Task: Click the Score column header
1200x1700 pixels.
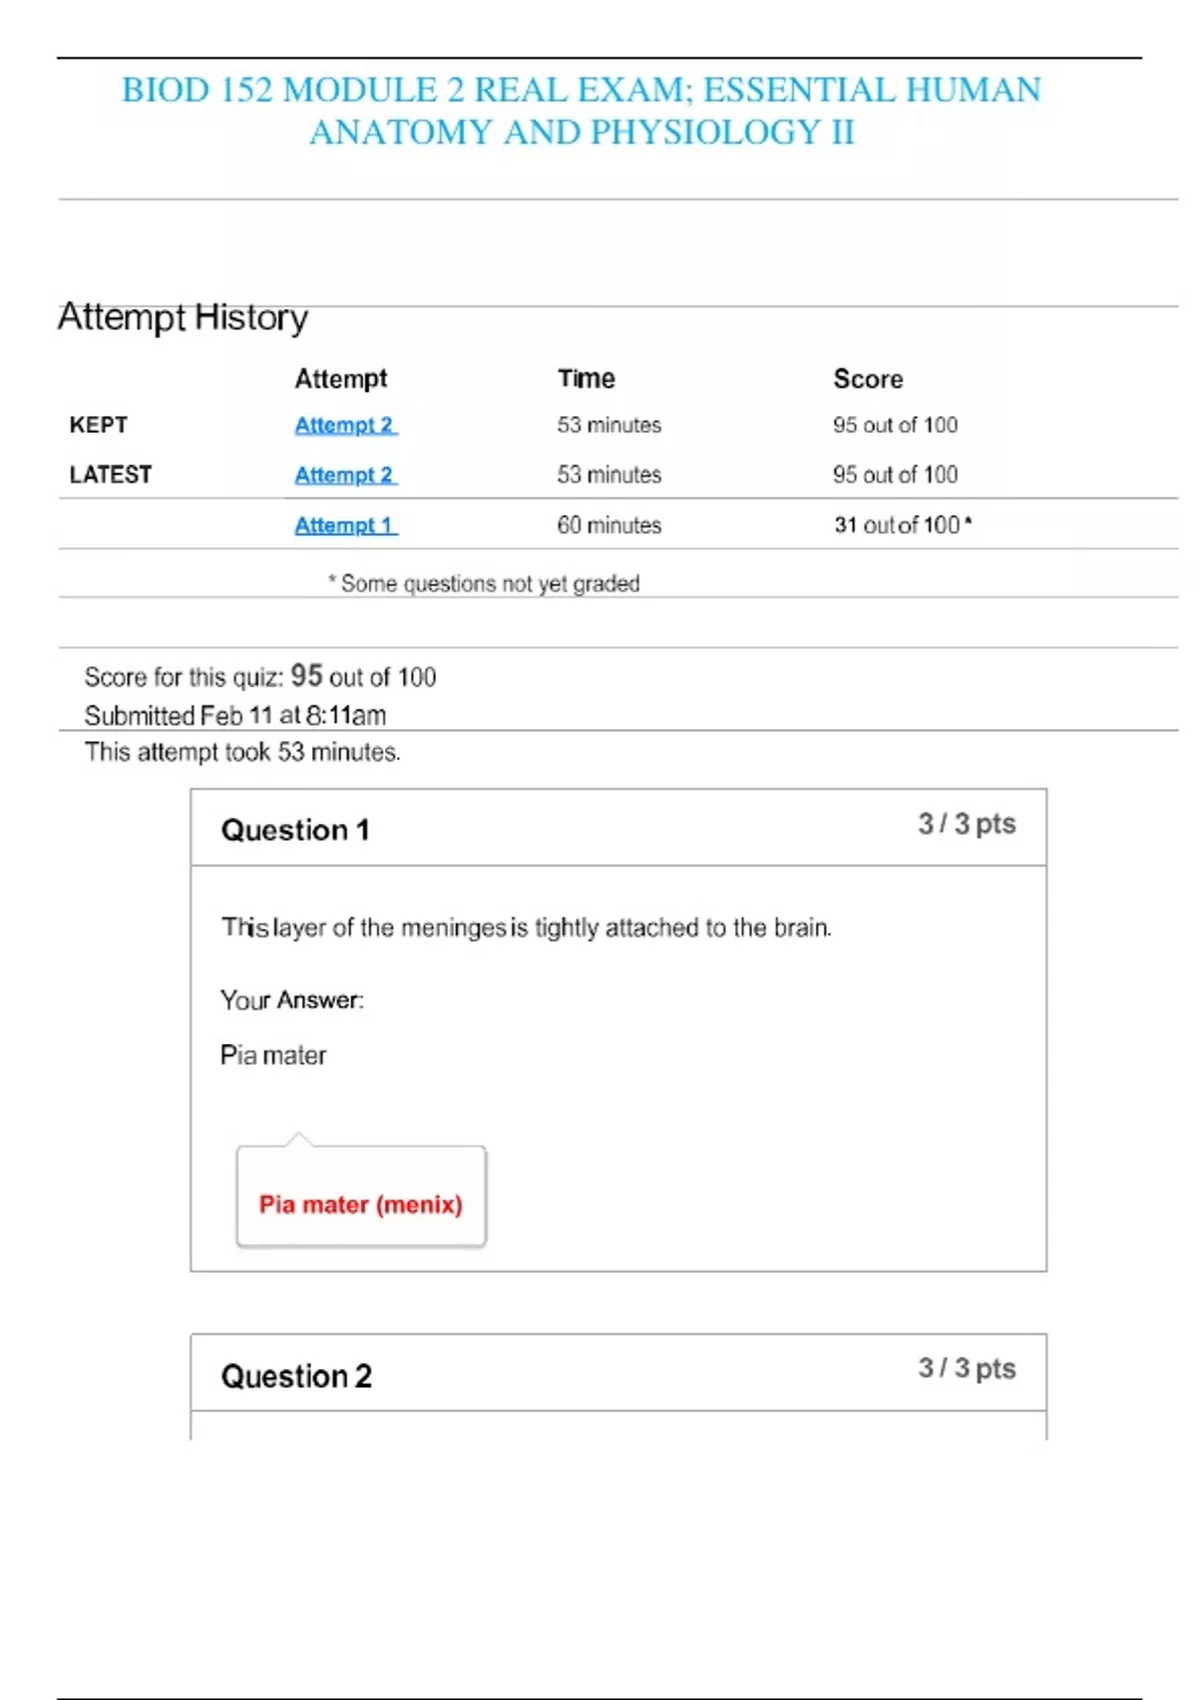Action: 868,379
